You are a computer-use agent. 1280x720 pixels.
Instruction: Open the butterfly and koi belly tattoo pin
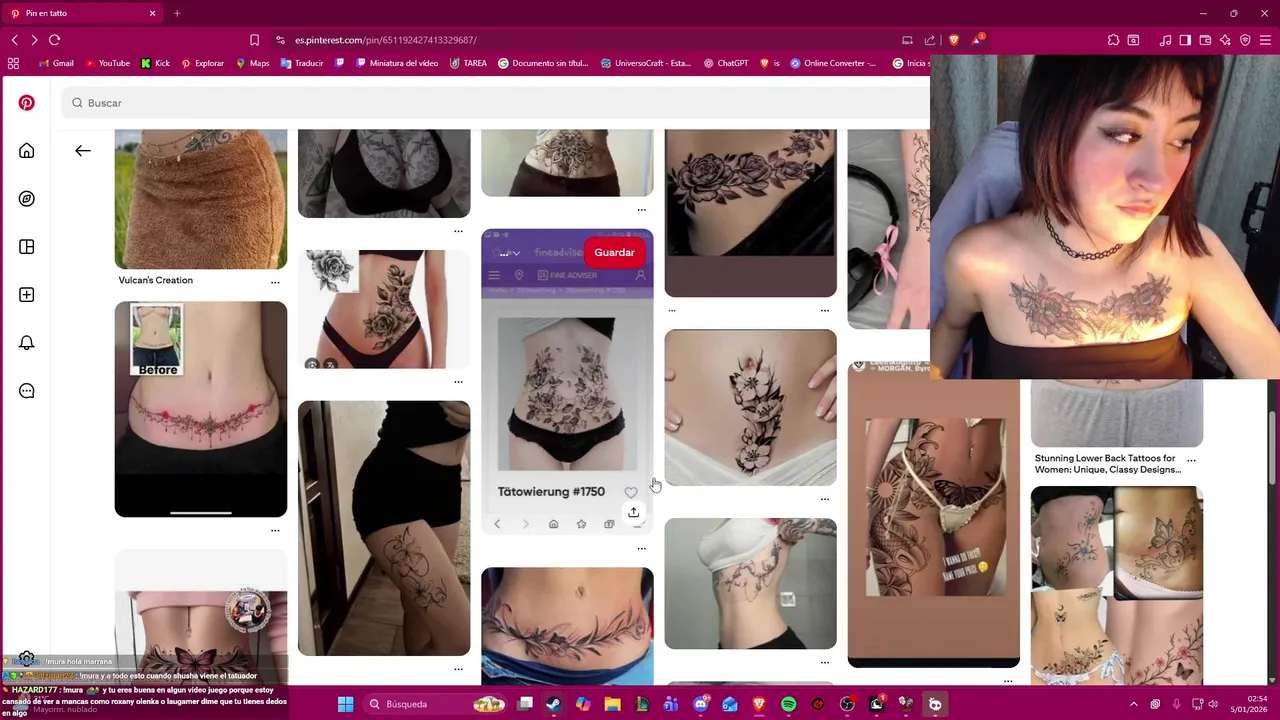pyautogui.click(x=934, y=514)
